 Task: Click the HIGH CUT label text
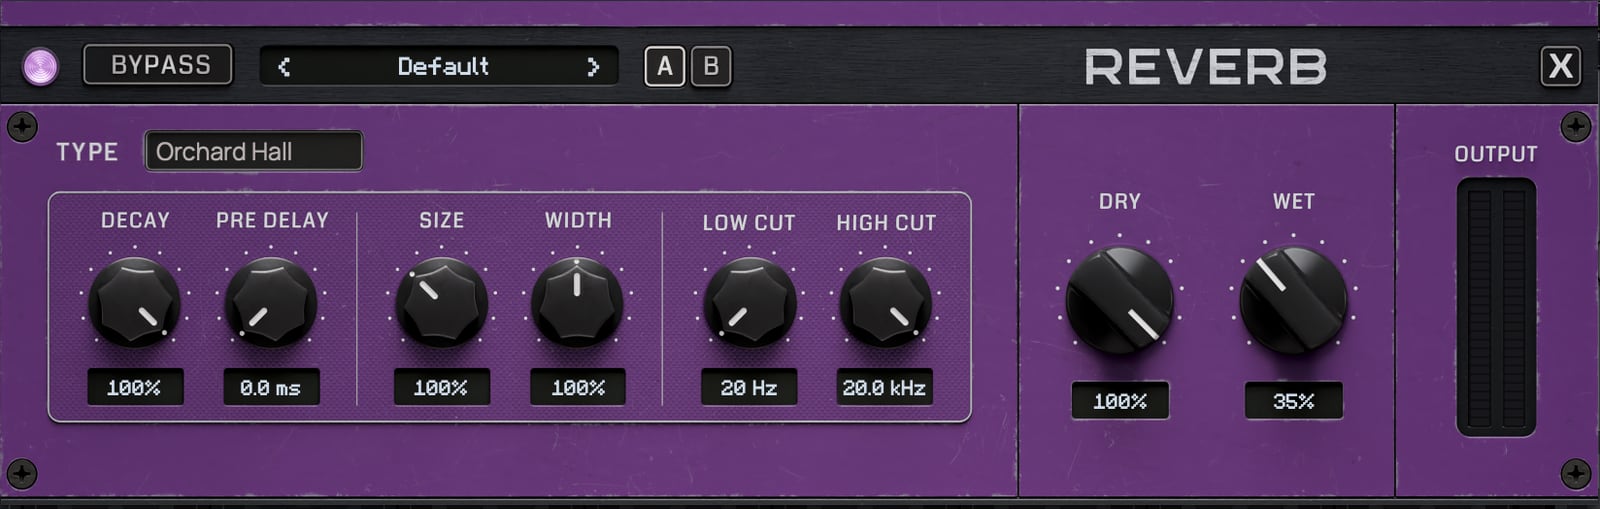click(x=886, y=223)
